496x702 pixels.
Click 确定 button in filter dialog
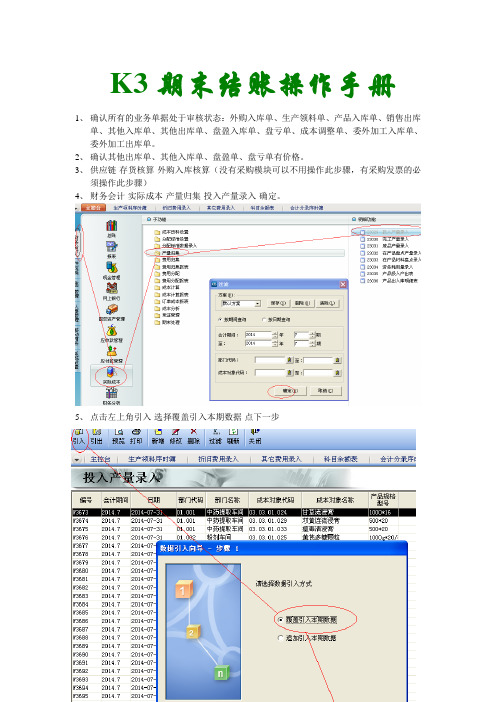point(290,391)
